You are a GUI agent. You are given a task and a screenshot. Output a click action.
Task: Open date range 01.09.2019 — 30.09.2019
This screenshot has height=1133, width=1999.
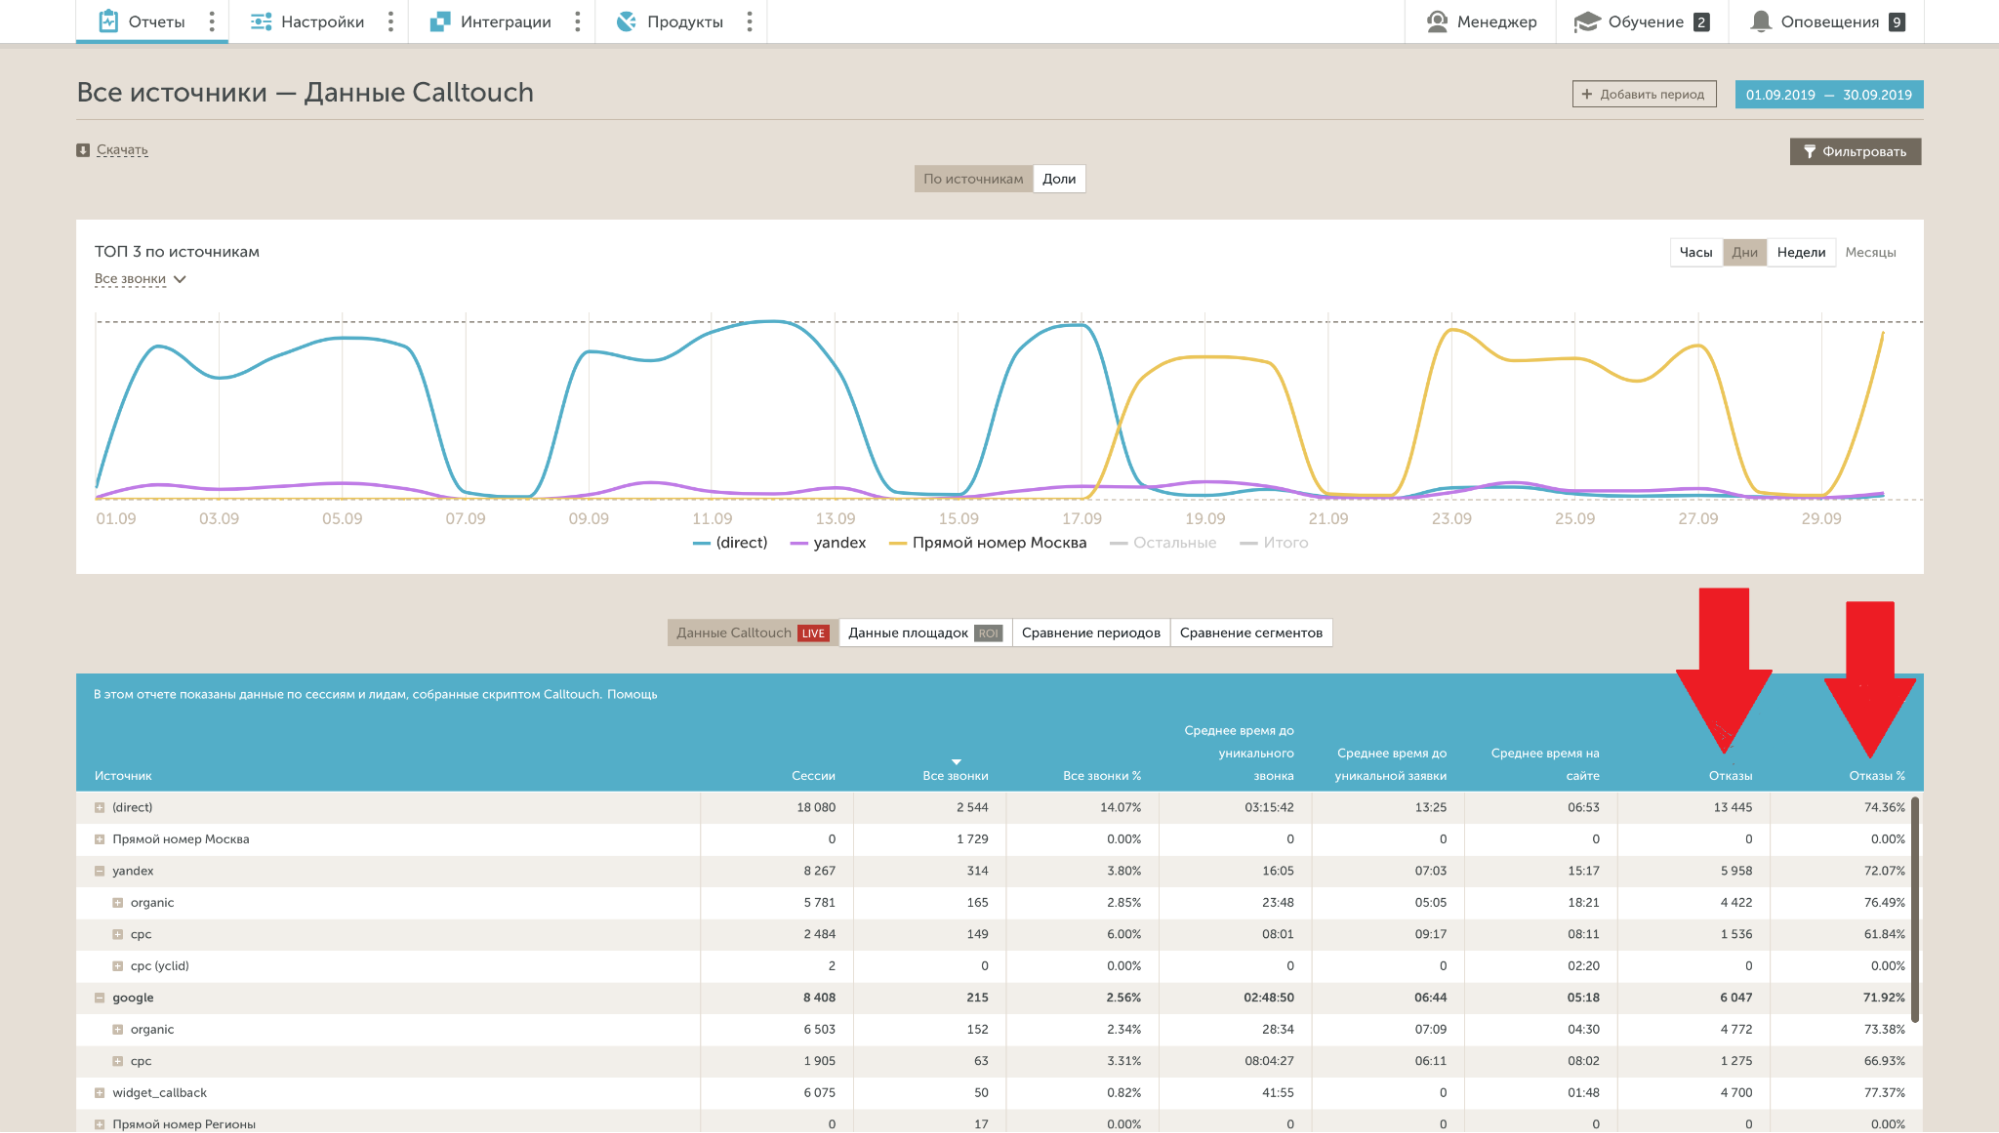(1829, 95)
